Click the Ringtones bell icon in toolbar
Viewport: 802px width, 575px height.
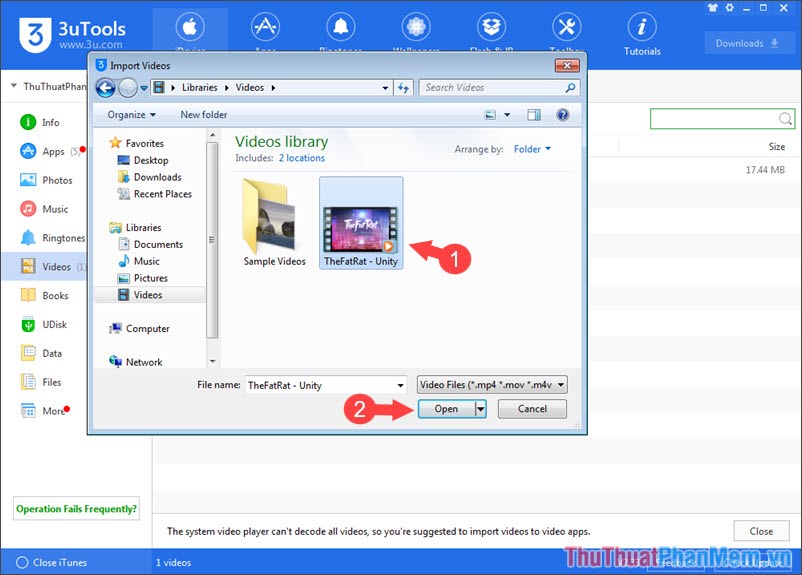click(x=340, y=27)
